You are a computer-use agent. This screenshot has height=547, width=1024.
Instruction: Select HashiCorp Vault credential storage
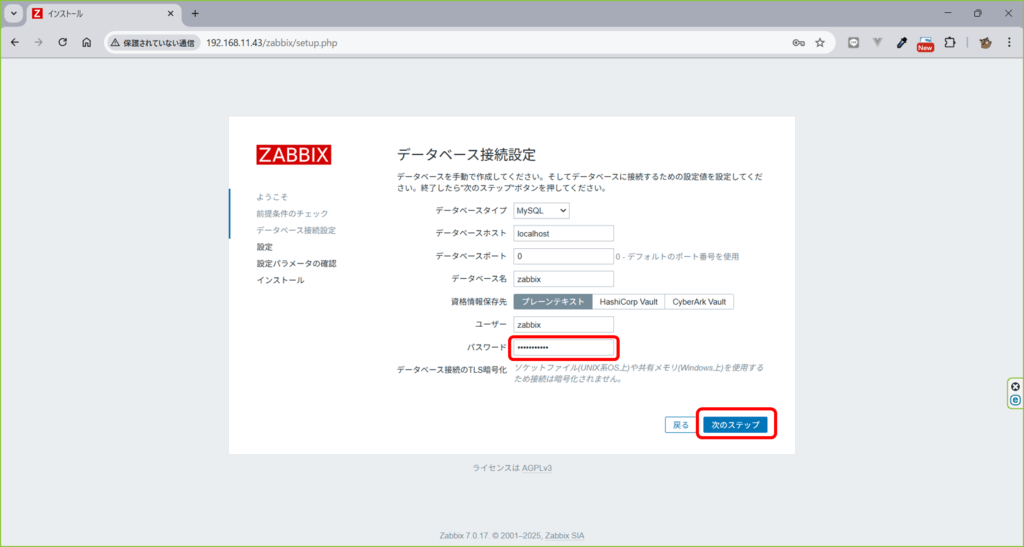[x=628, y=302]
